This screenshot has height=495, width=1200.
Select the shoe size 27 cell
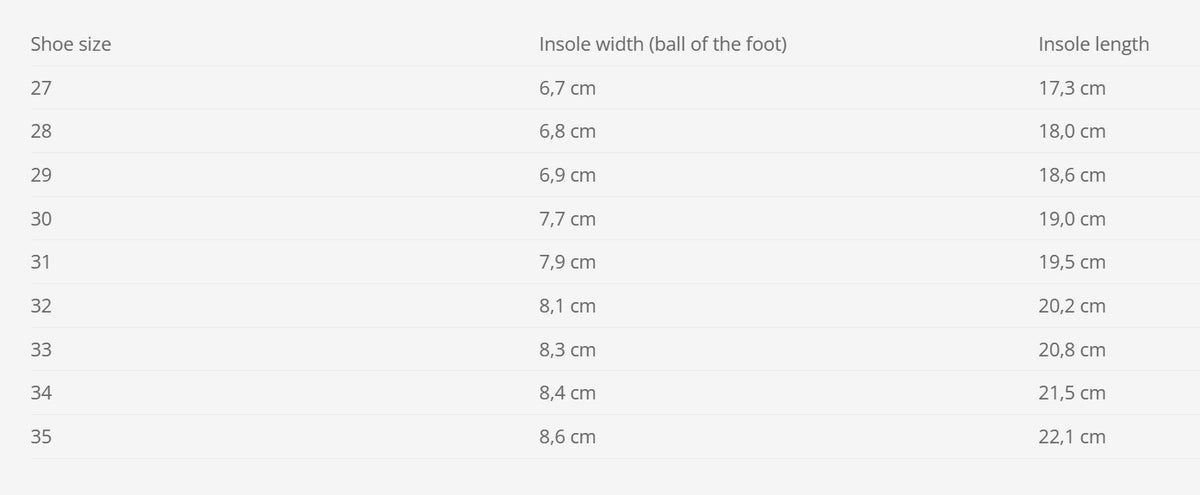point(41,88)
